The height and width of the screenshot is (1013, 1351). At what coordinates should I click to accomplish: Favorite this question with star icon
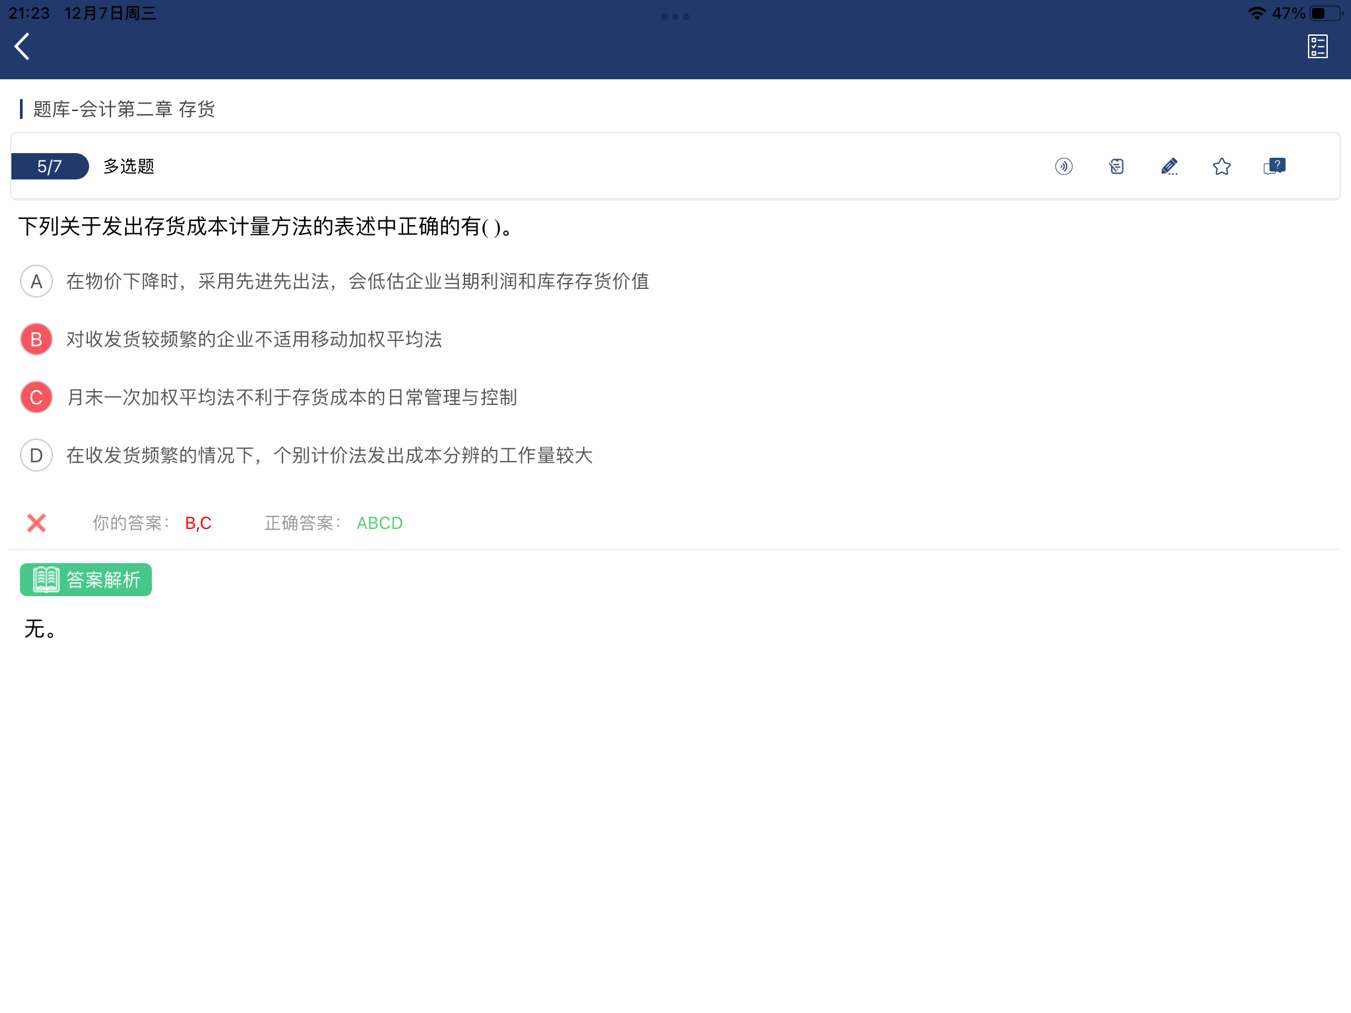(x=1221, y=167)
